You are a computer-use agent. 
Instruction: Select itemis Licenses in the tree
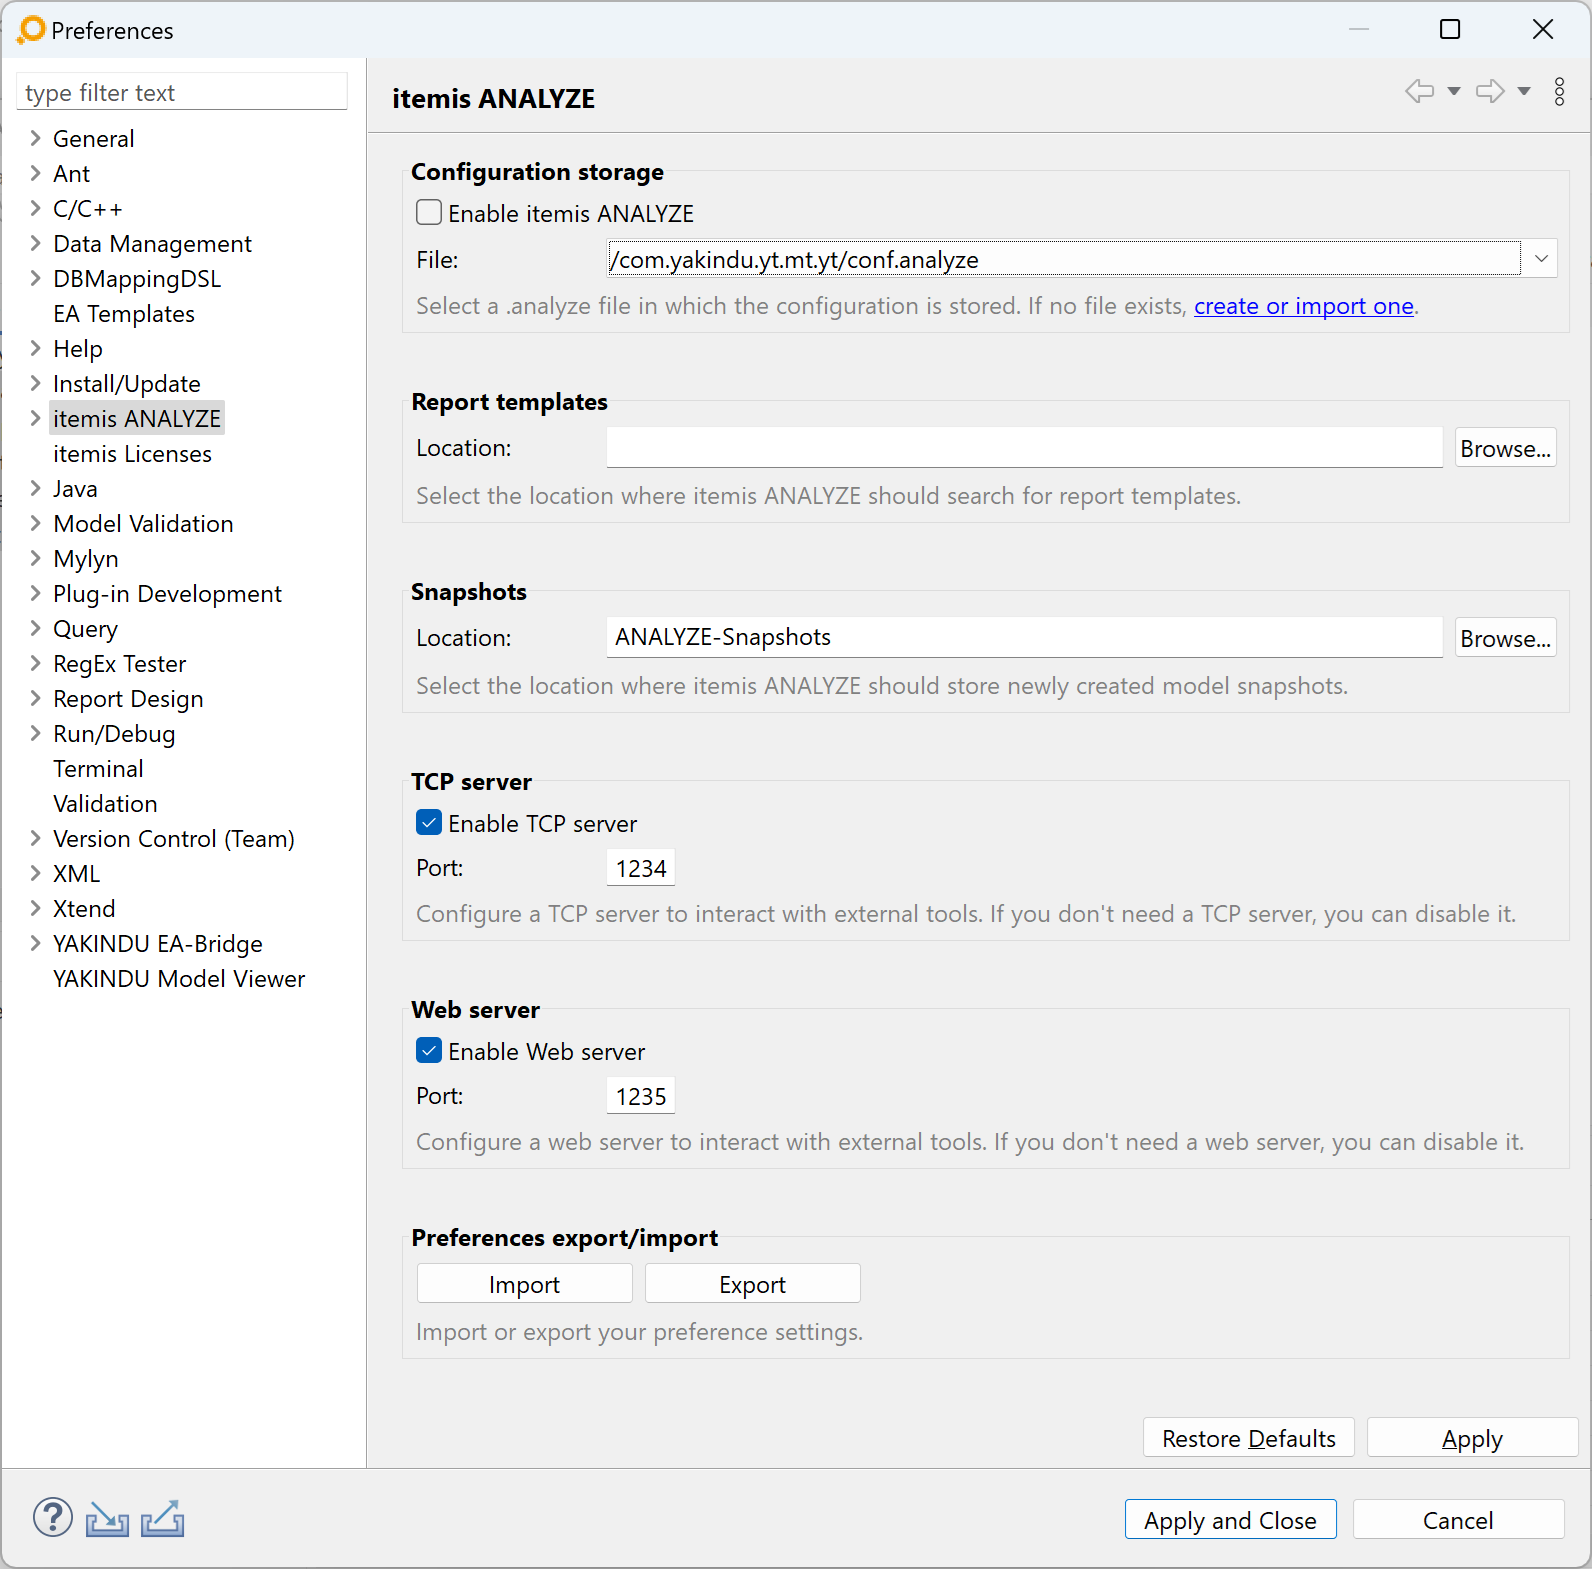[x=132, y=454]
